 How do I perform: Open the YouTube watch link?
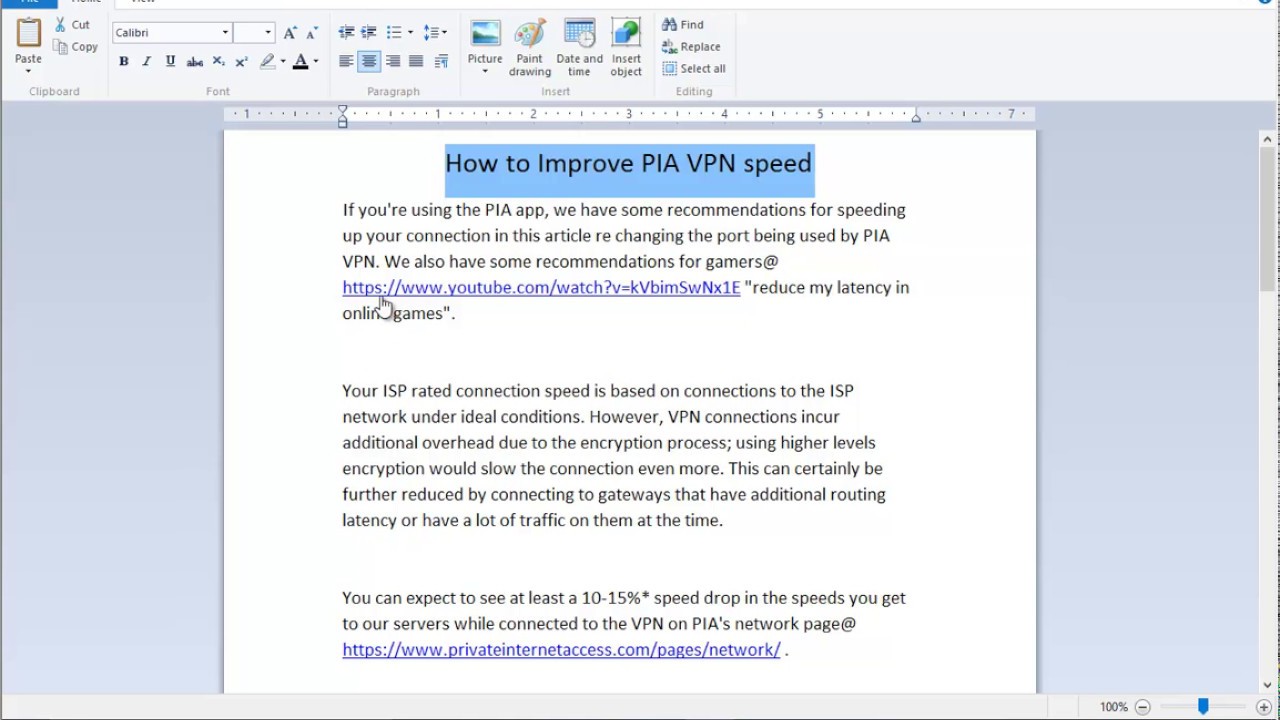tap(541, 288)
